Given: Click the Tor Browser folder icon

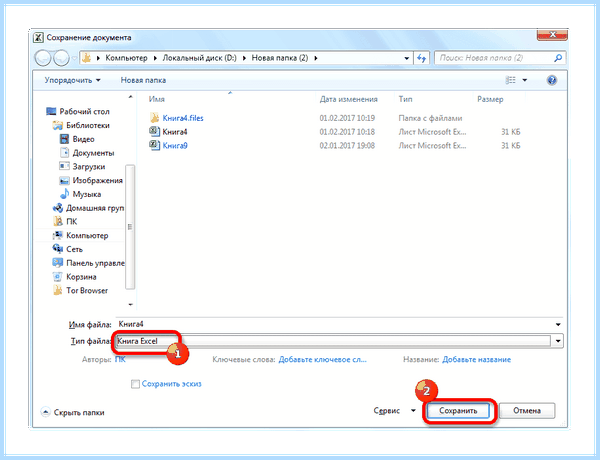Looking at the screenshot, I should [x=58, y=290].
